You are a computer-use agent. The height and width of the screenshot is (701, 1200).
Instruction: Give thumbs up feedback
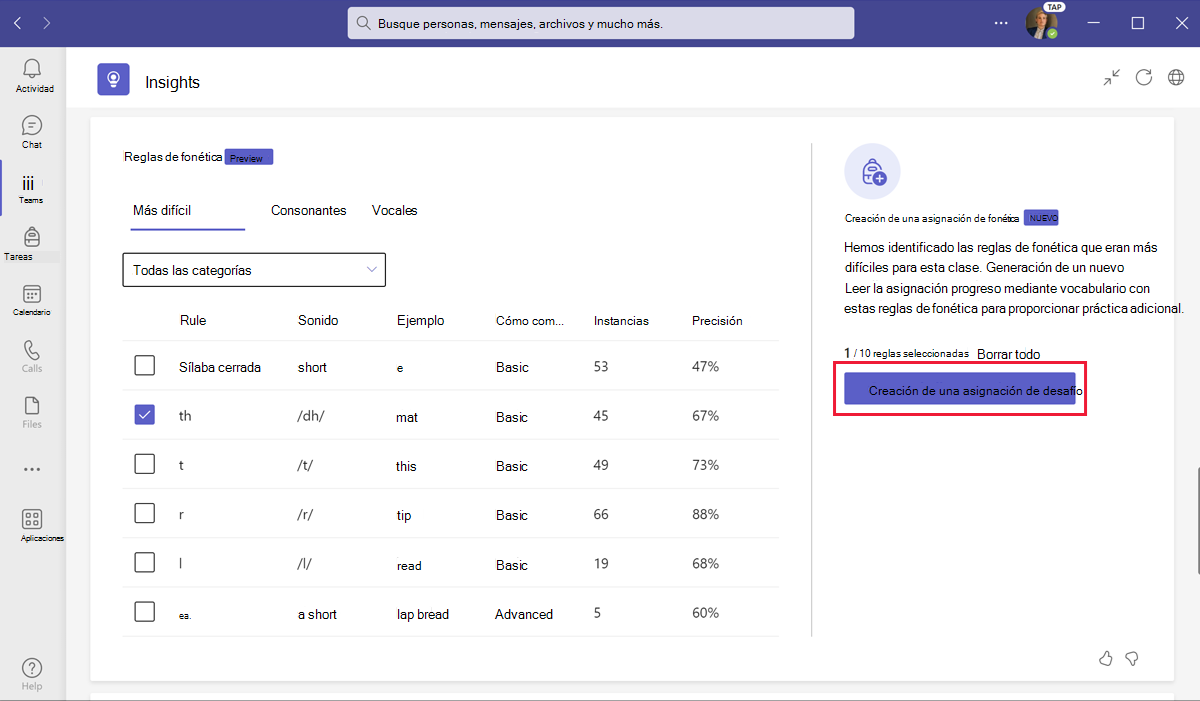click(x=1106, y=658)
